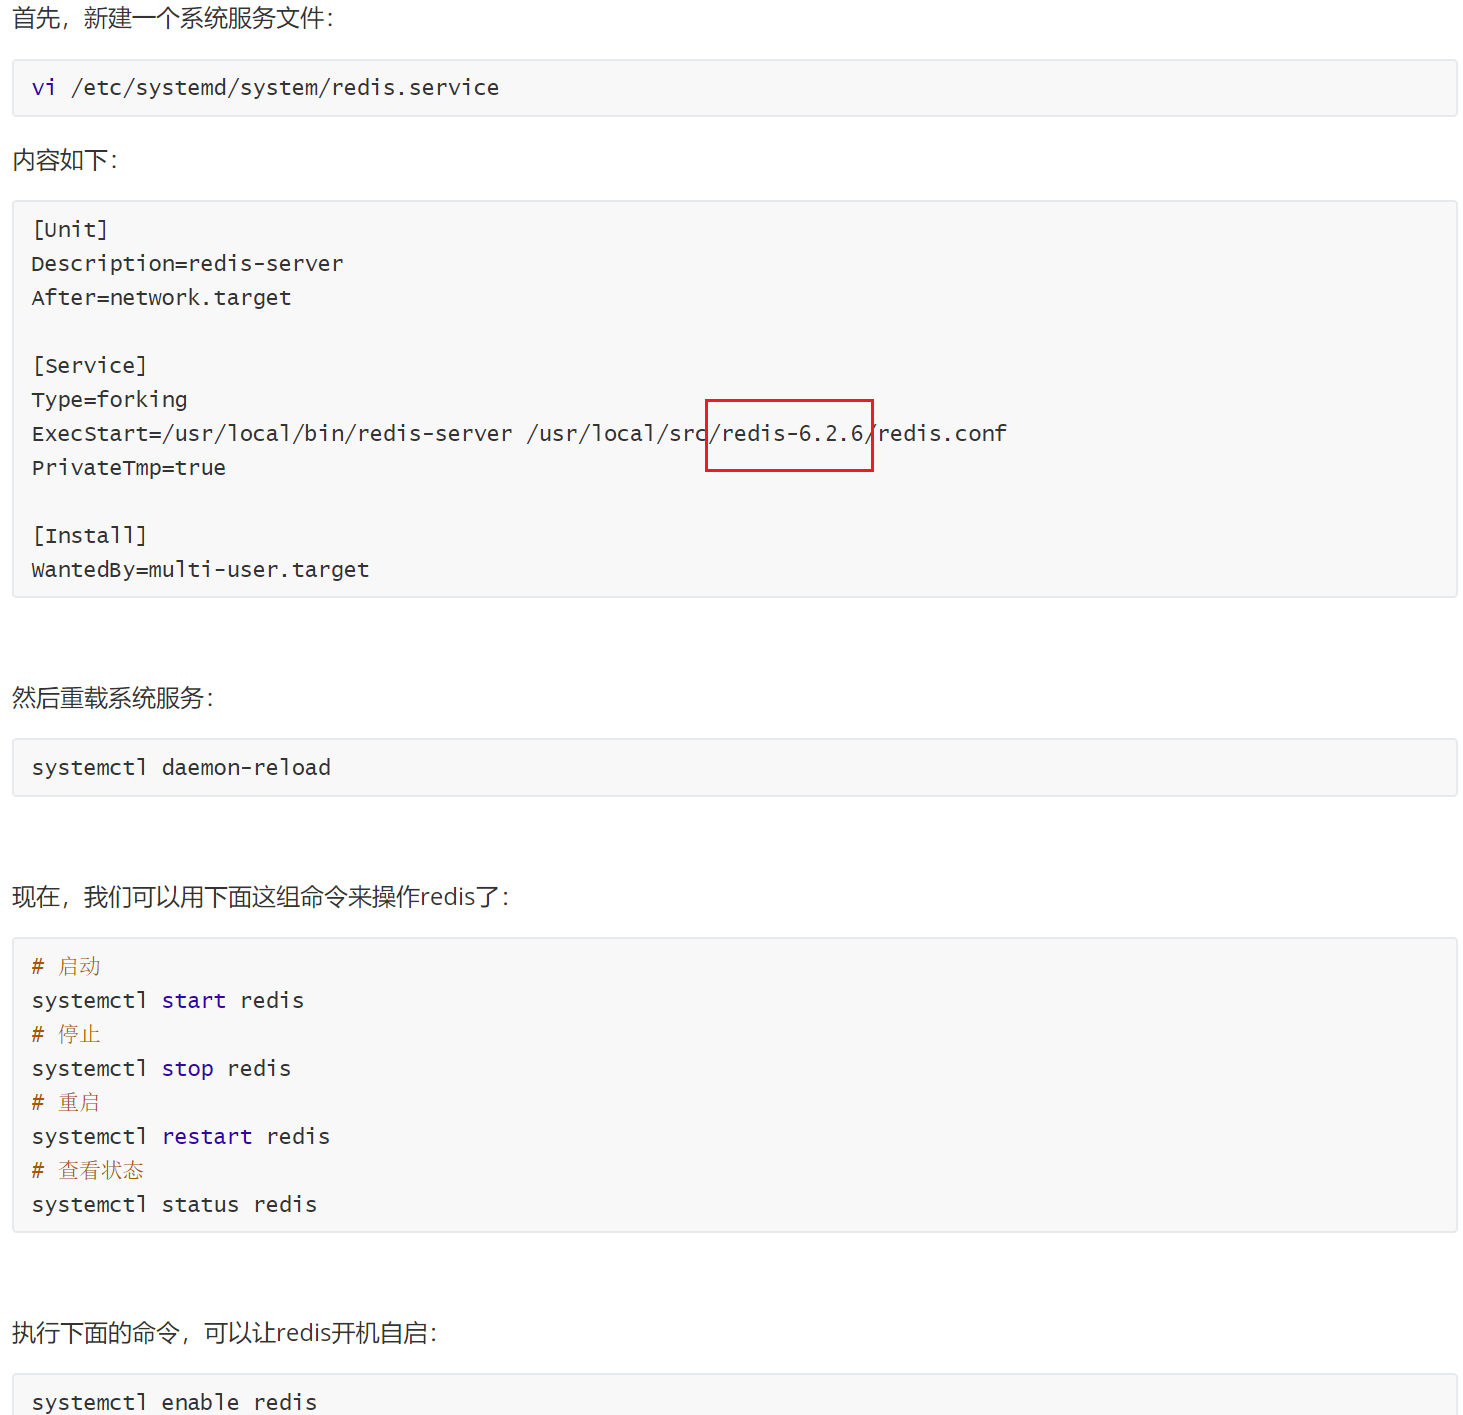Click the '[Service]' section header line
This screenshot has width=1463, height=1415.
(x=89, y=366)
